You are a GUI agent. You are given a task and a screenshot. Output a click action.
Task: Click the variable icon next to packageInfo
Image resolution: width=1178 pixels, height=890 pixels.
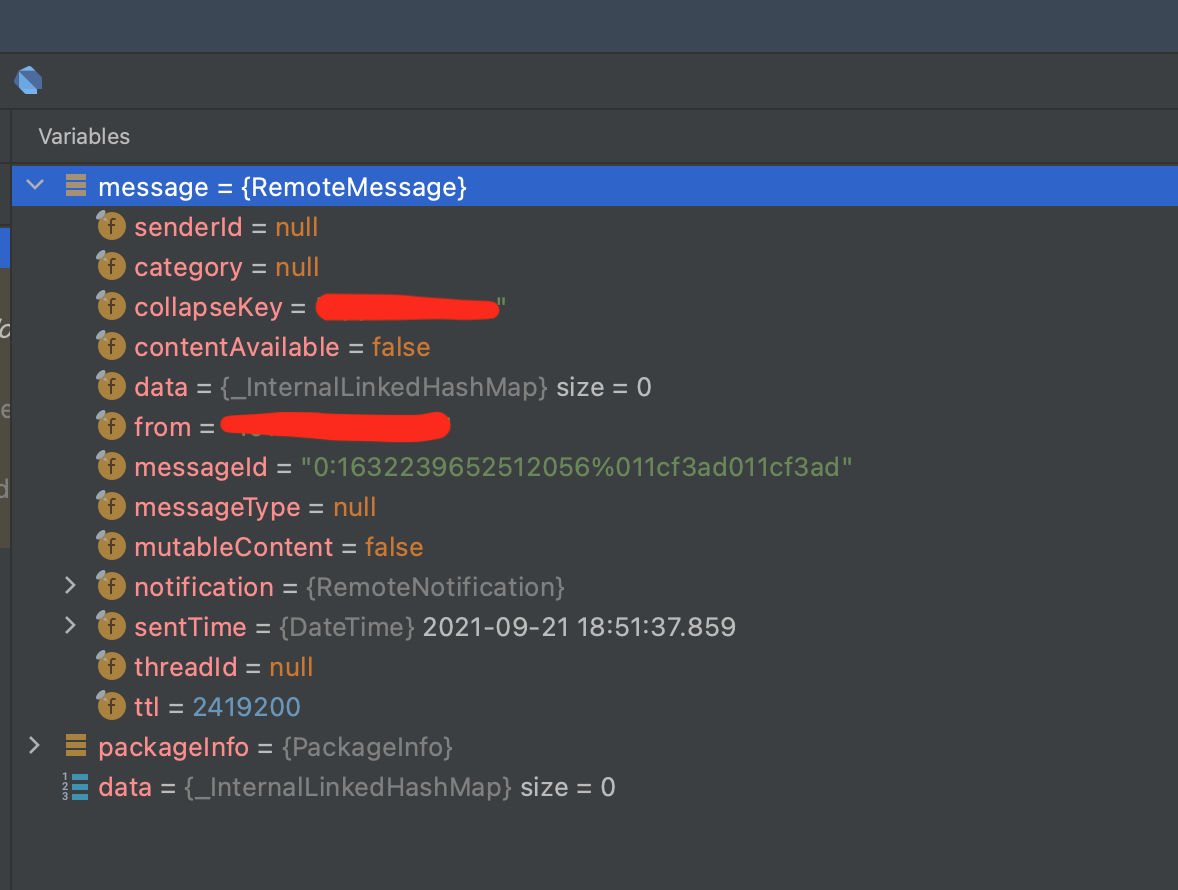[x=76, y=746]
